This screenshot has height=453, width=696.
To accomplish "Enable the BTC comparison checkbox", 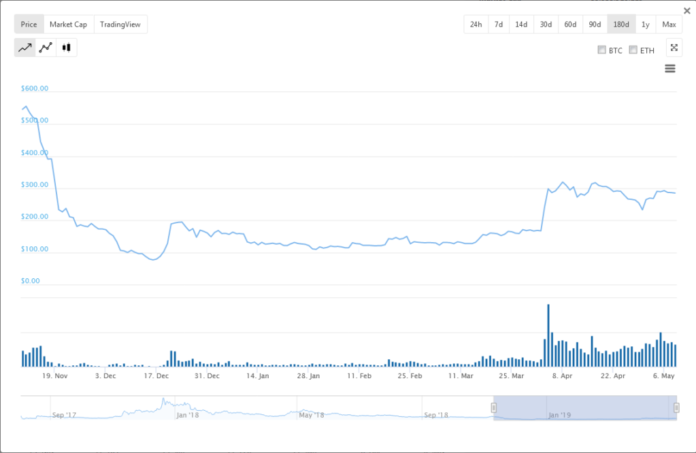I will (601, 50).
